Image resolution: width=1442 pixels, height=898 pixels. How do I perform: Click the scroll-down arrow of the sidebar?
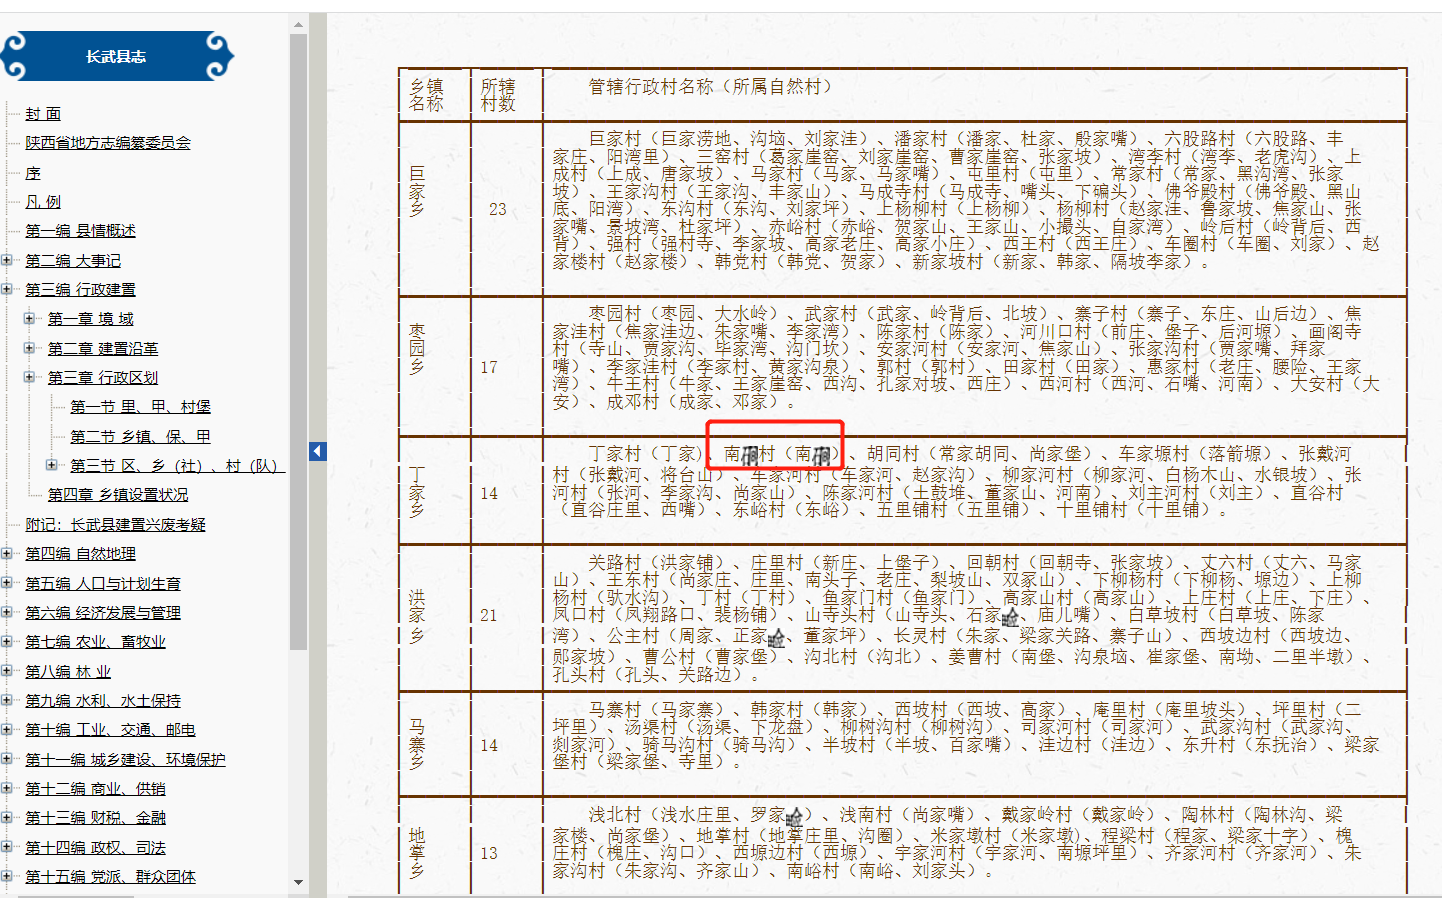click(298, 882)
